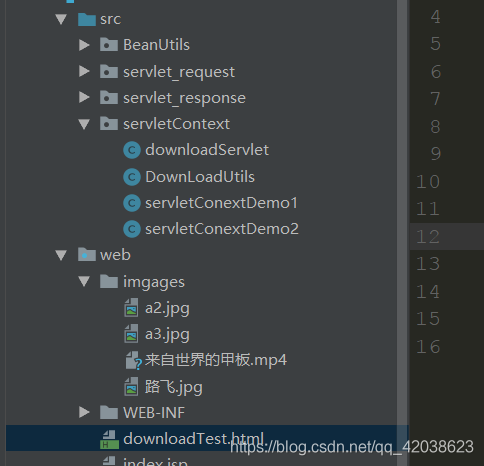Select the 路飞.jpg file
This screenshot has height=466, width=484.
click(x=174, y=387)
